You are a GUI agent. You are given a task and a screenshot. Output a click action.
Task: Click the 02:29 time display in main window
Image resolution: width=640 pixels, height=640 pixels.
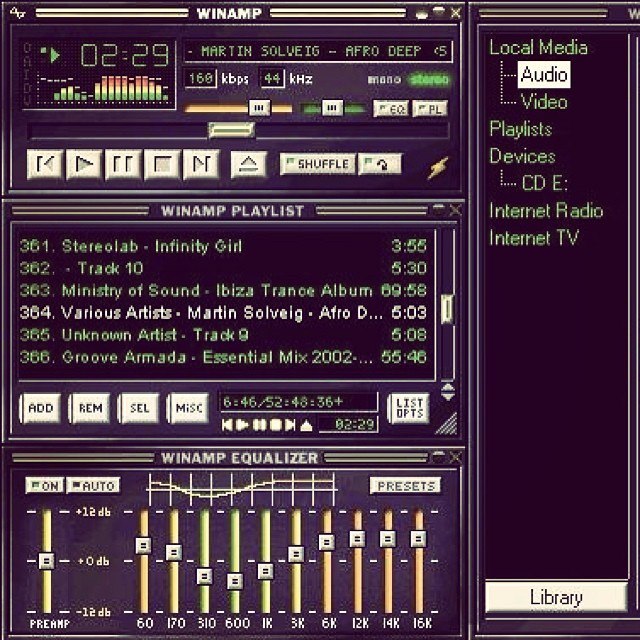click(125, 55)
